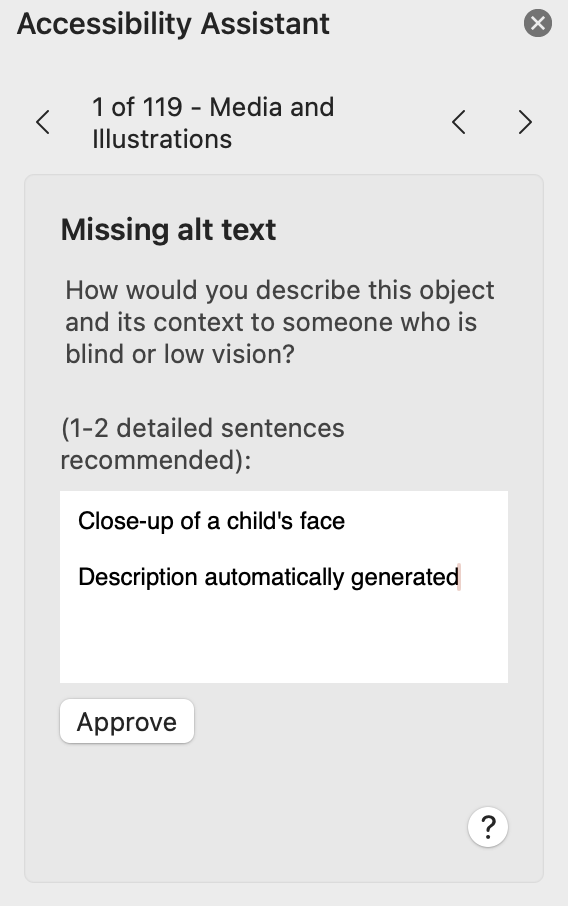Approve the suggested alt text
The width and height of the screenshot is (568, 906).
(x=127, y=721)
